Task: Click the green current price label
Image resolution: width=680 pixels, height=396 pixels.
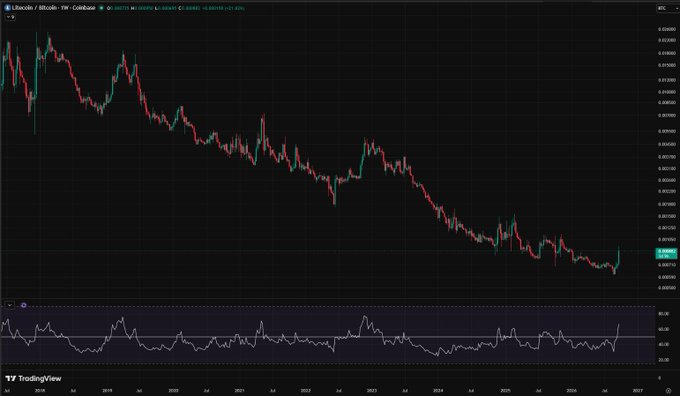Action: 666,253
